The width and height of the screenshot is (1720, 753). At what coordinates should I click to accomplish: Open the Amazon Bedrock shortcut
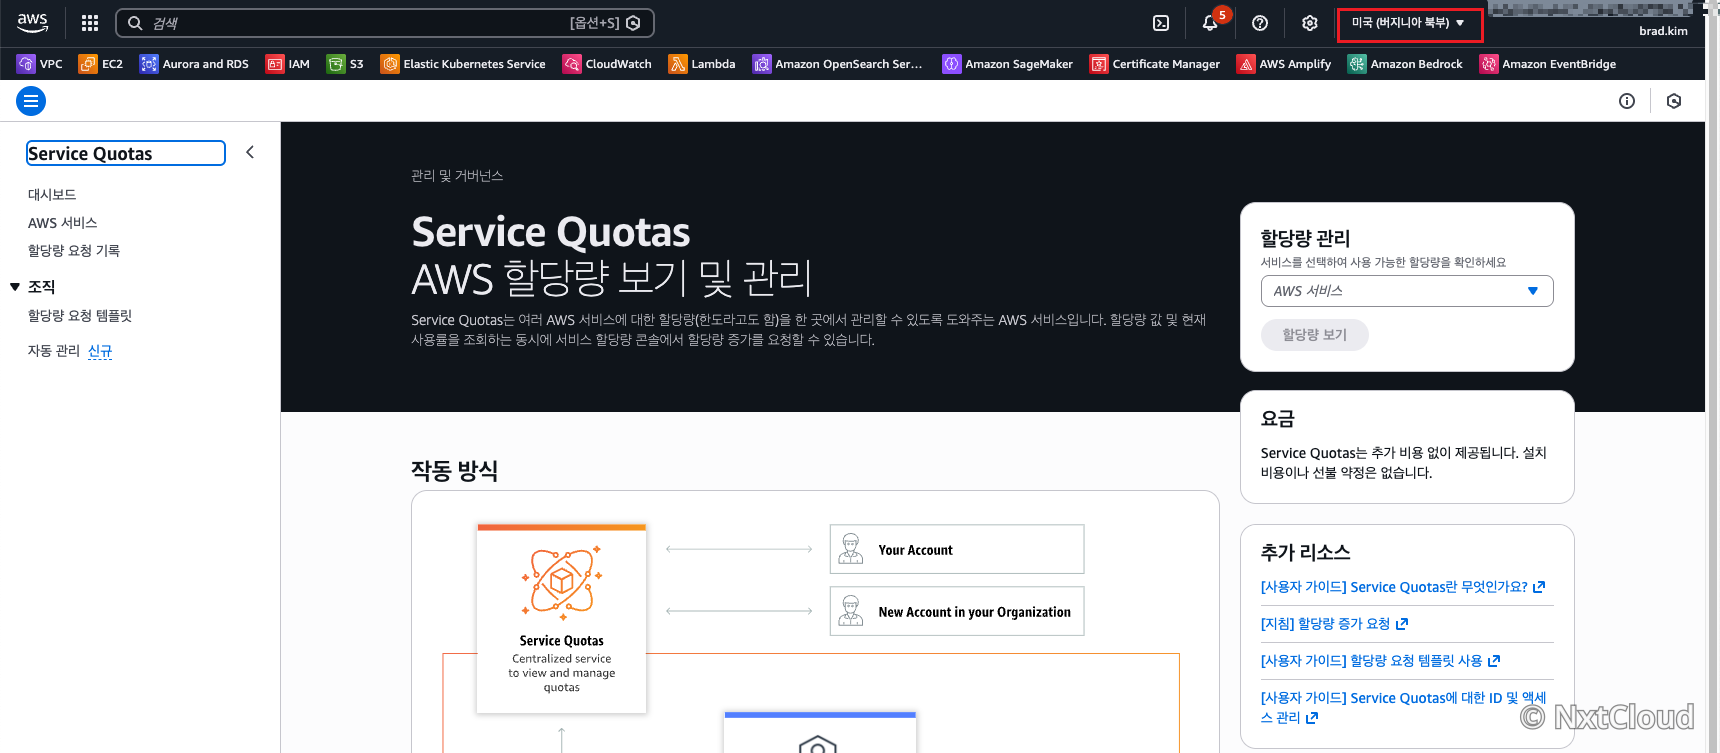tap(1405, 64)
